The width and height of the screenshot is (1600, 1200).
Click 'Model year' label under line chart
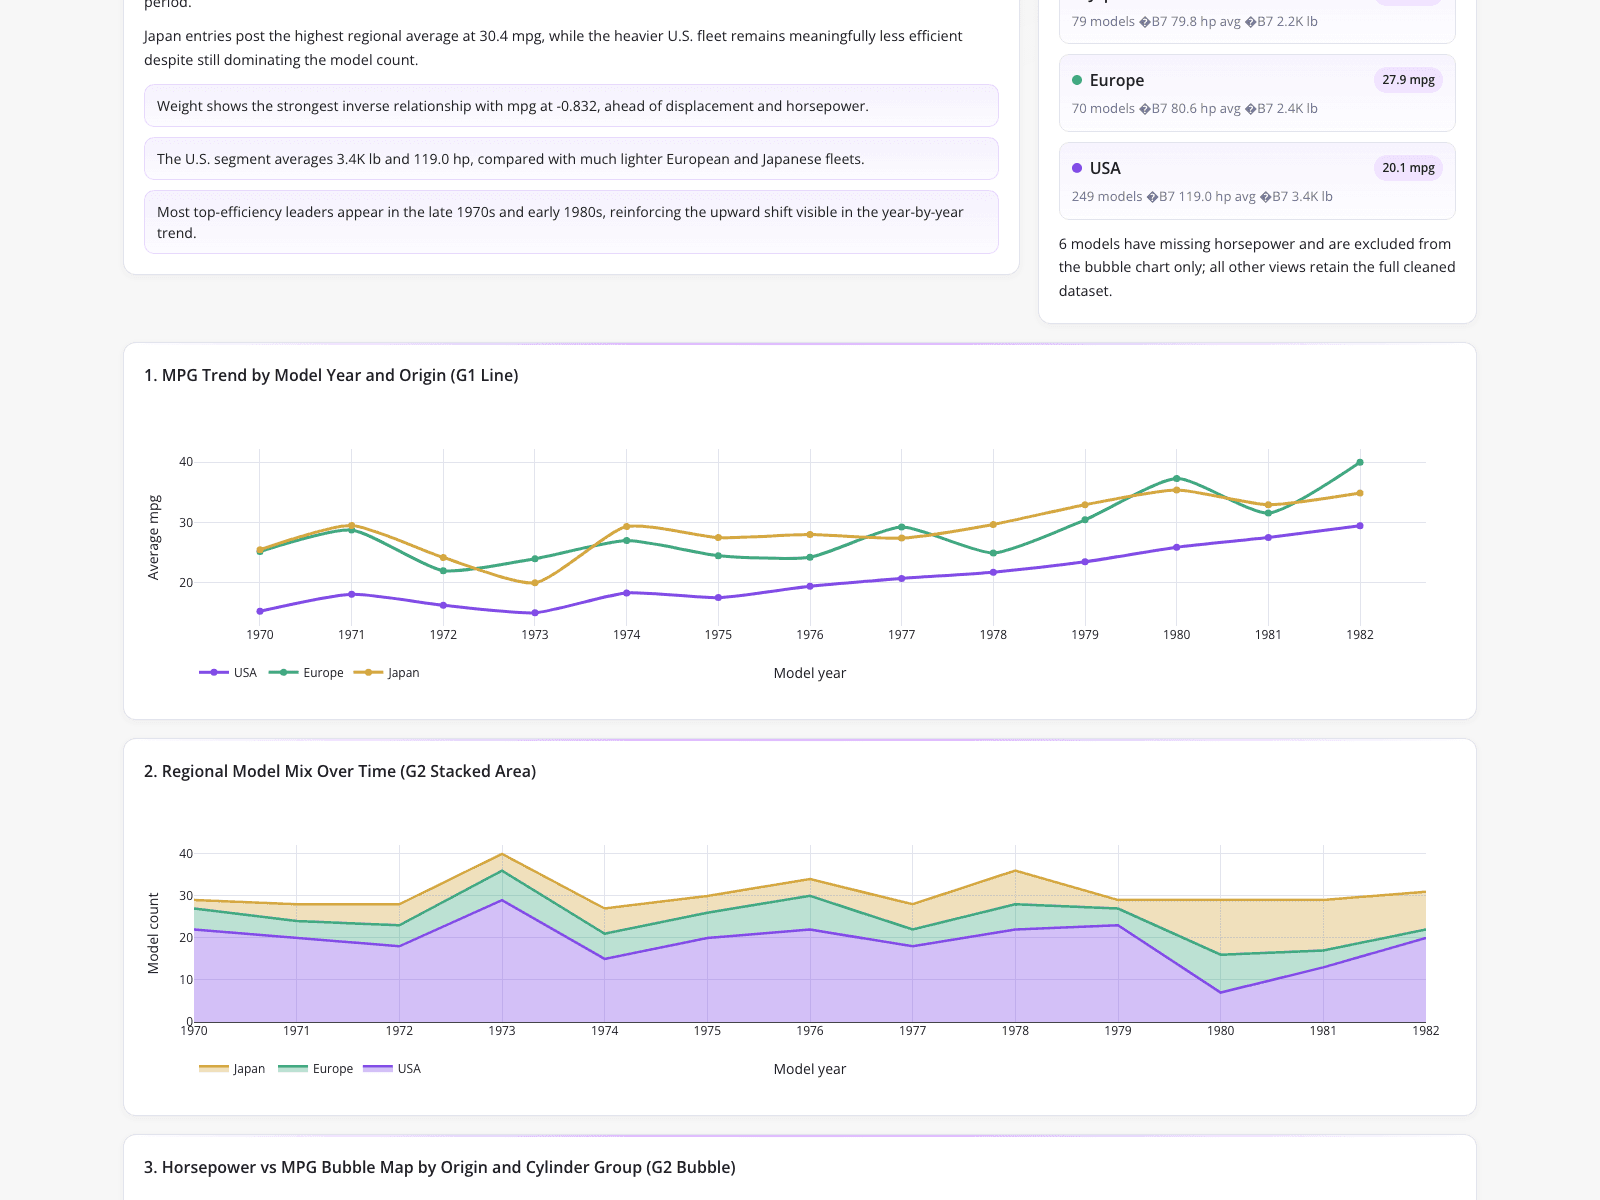click(x=810, y=673)
